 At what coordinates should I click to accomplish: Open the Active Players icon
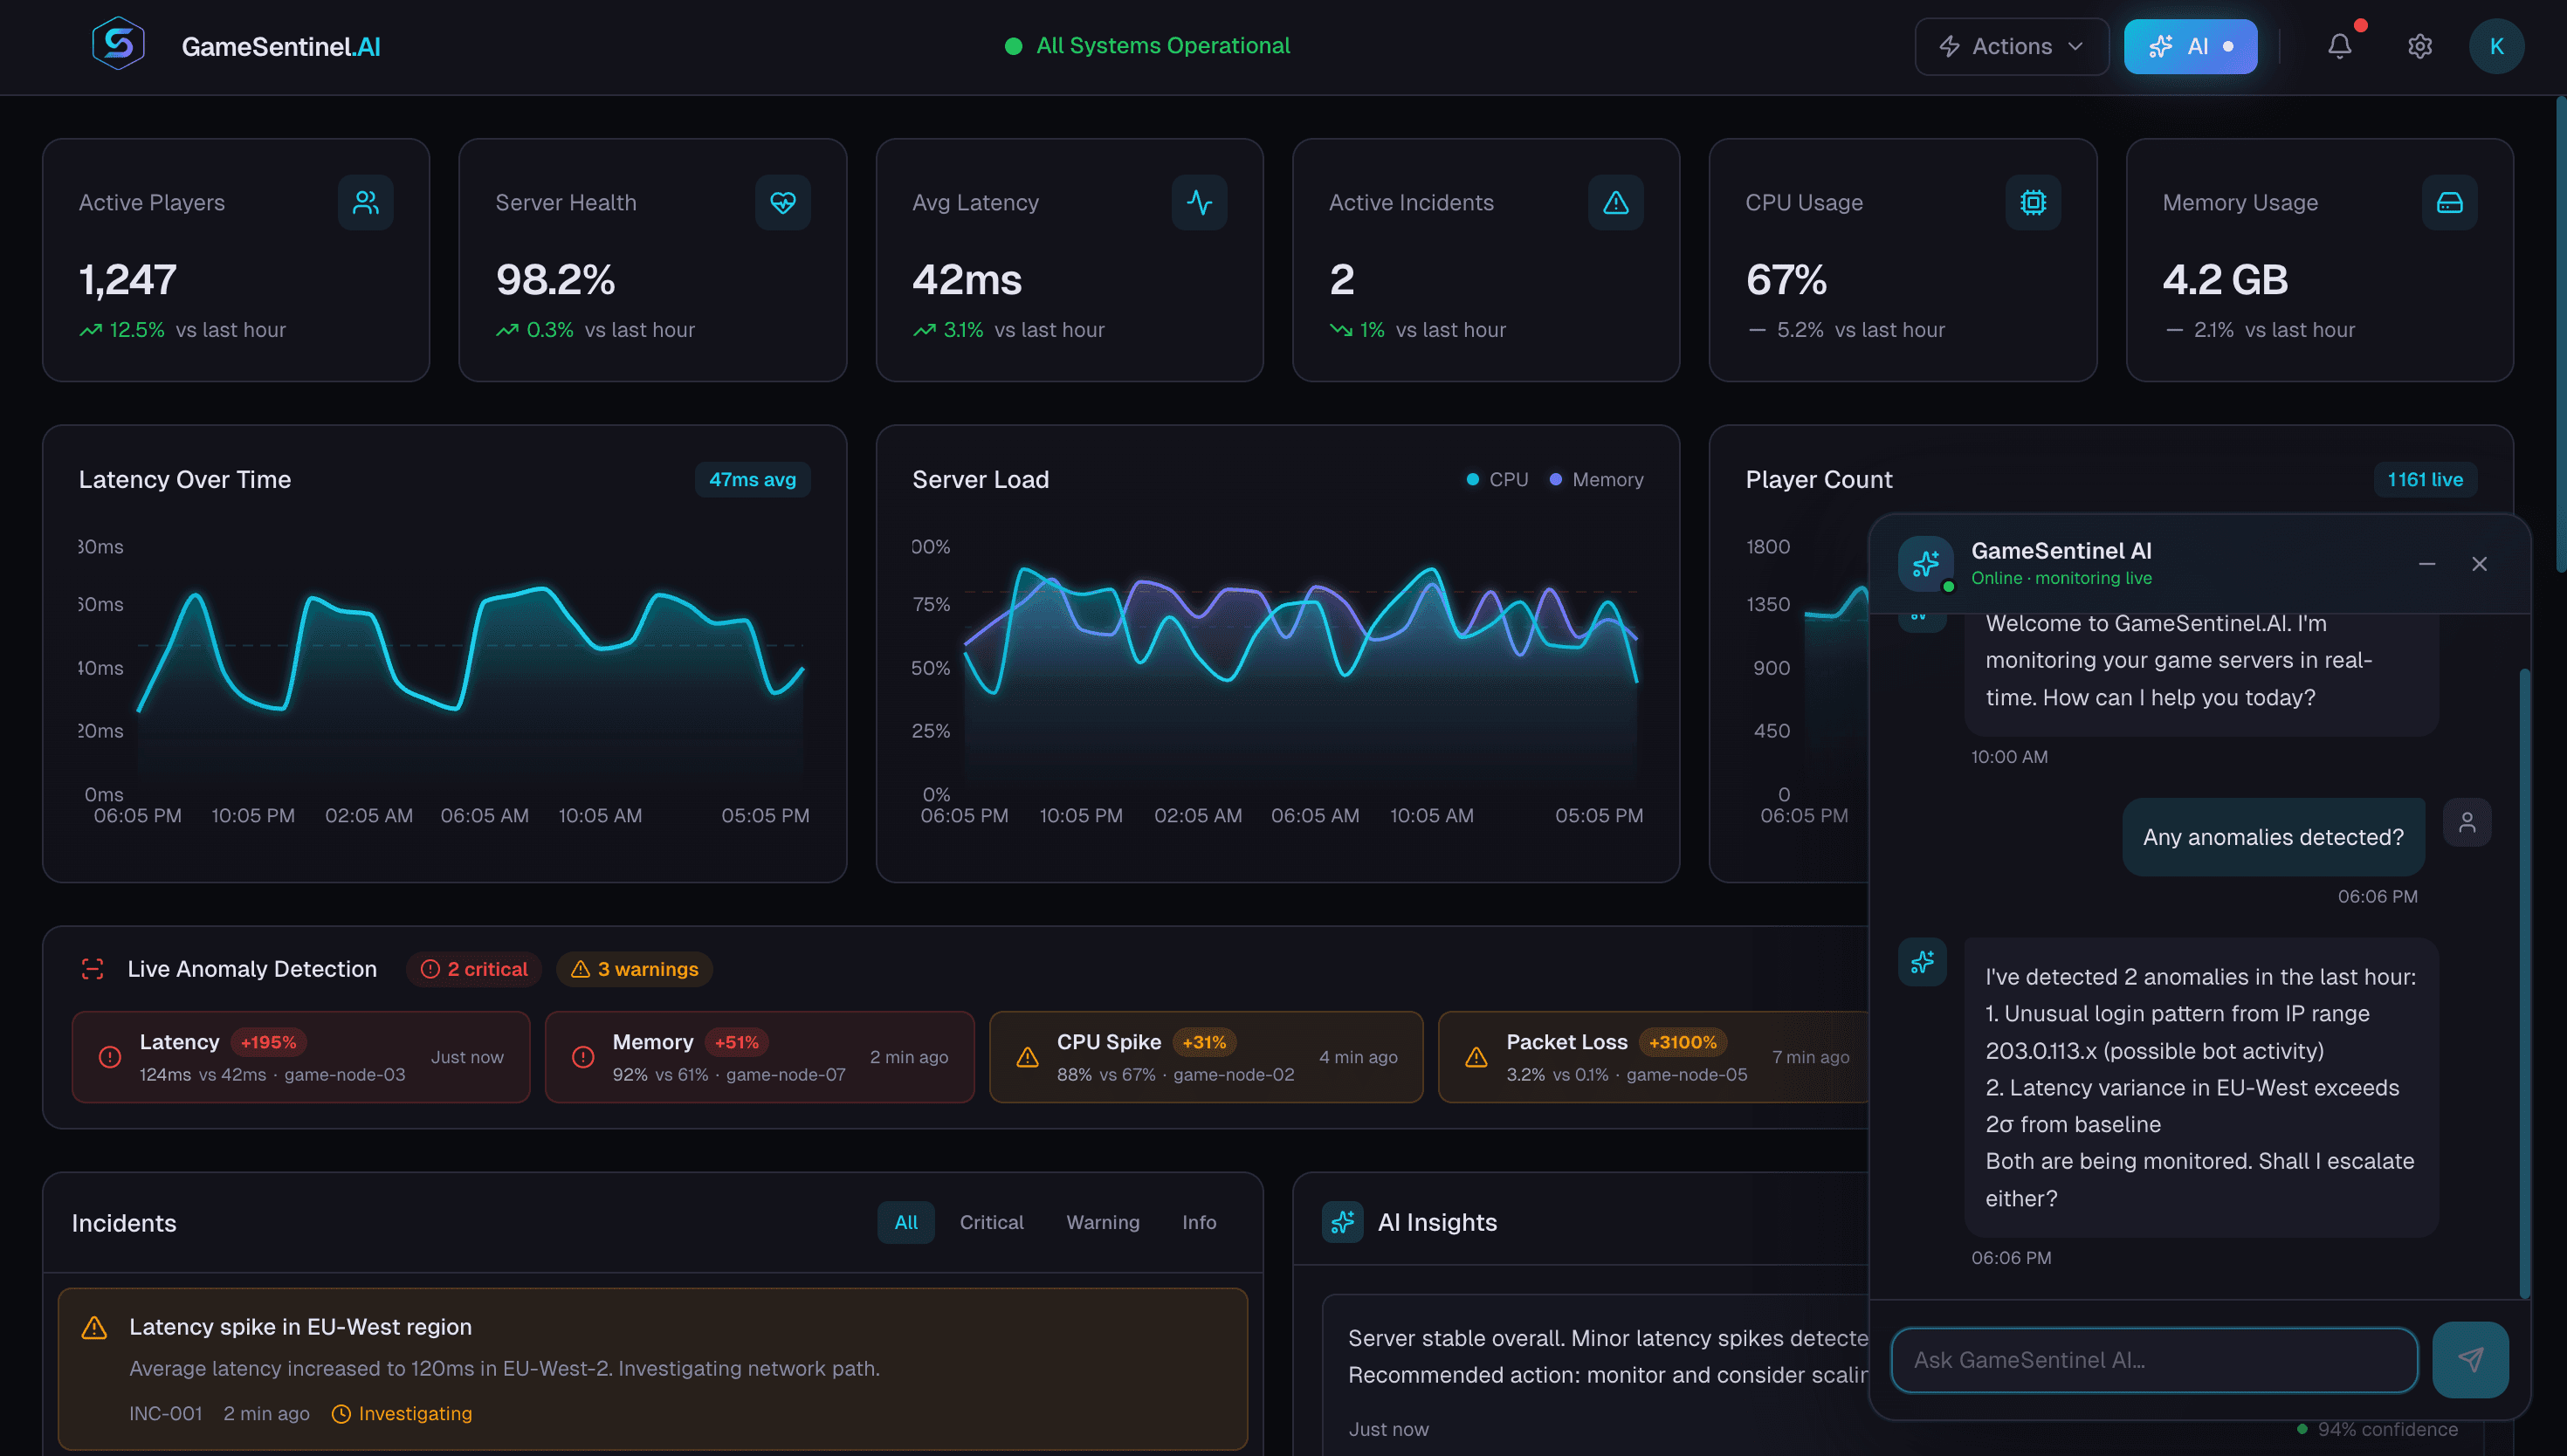(x=365, y=202)
